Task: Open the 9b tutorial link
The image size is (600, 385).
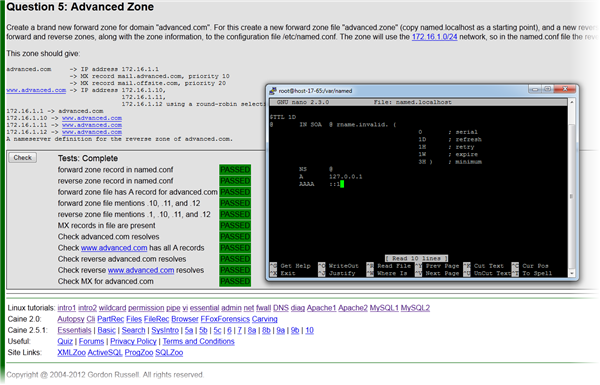Action: click(295, 330)
